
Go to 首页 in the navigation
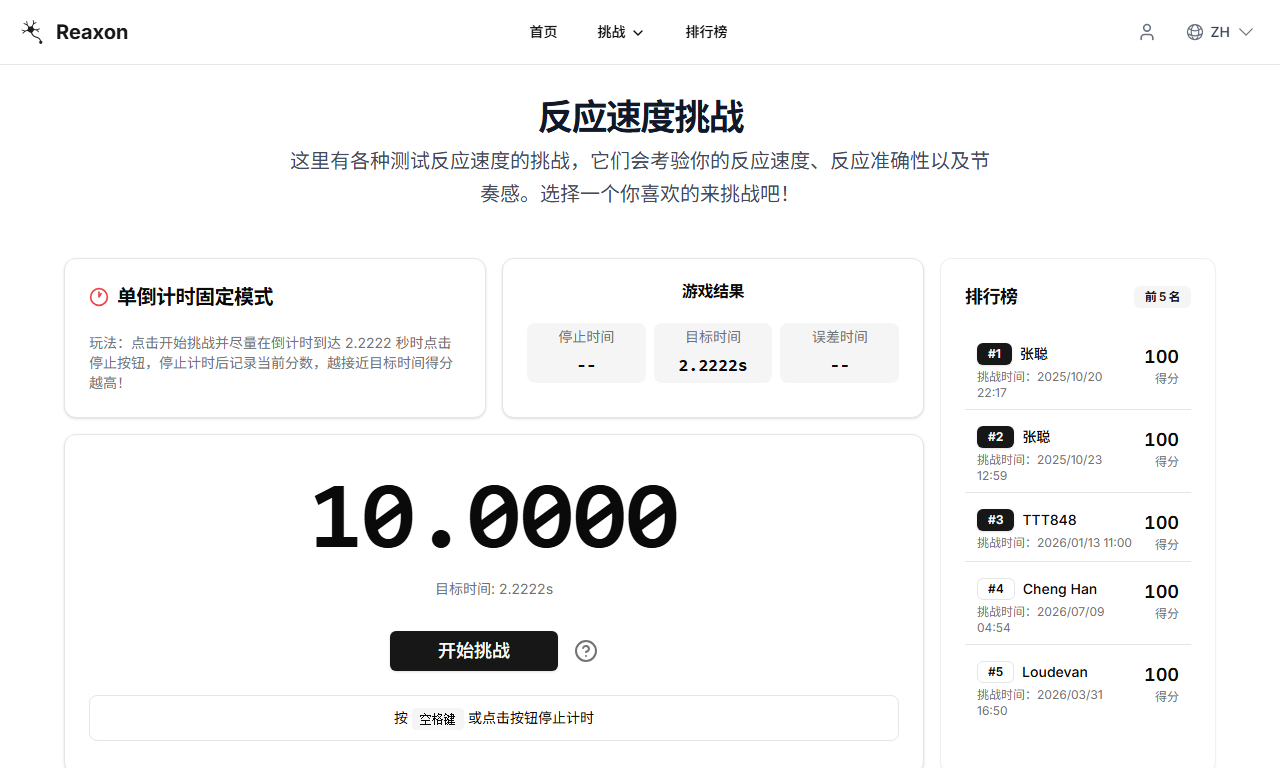point(543,32)
